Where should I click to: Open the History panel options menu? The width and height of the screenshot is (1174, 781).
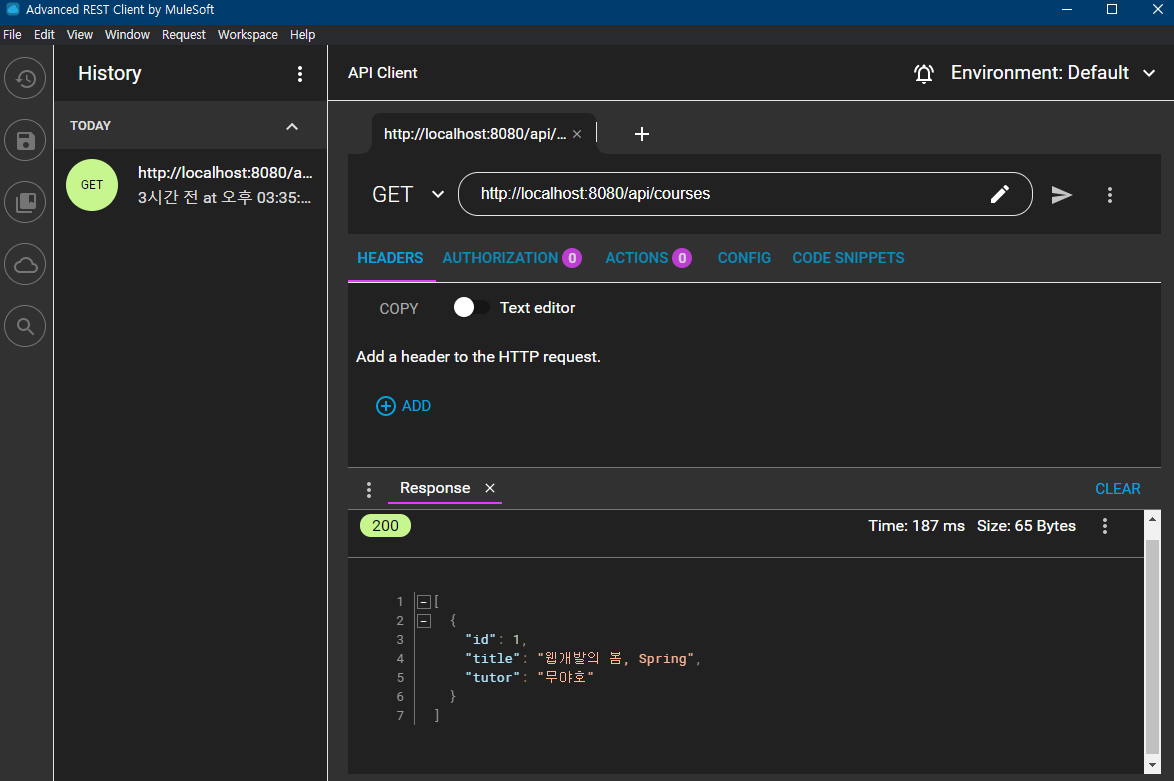coord(299,73)
